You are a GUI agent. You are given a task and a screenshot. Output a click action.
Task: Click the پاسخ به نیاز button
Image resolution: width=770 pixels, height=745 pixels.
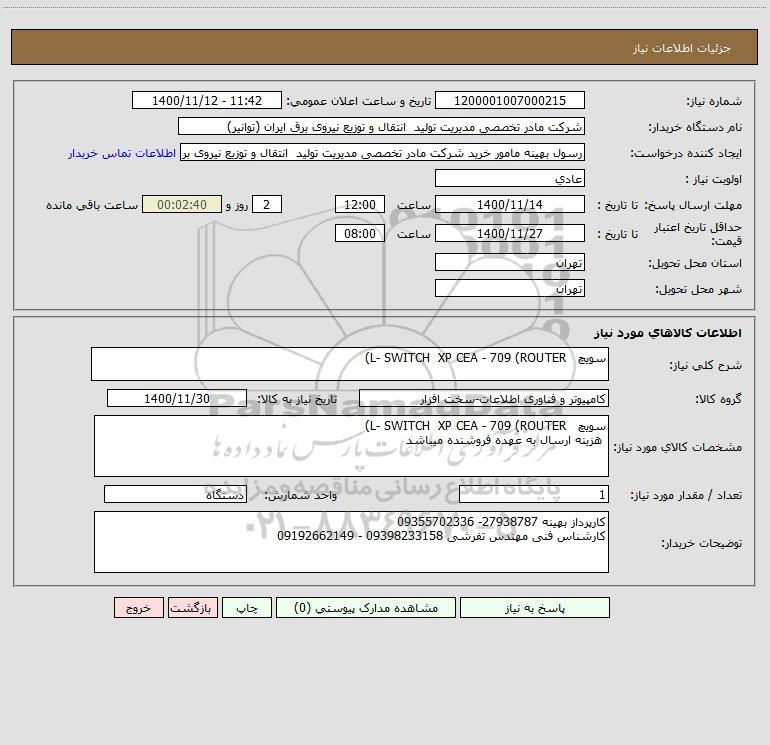click(534, 608)
